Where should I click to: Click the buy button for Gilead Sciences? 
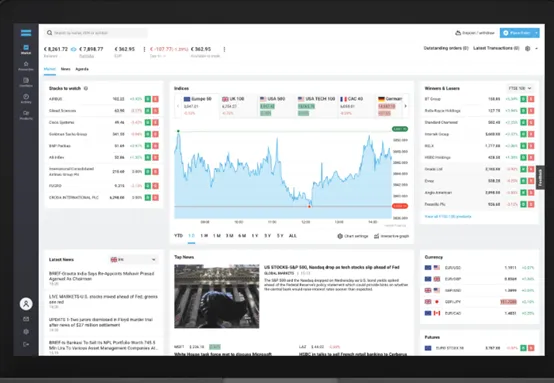(x=148, y=111)
